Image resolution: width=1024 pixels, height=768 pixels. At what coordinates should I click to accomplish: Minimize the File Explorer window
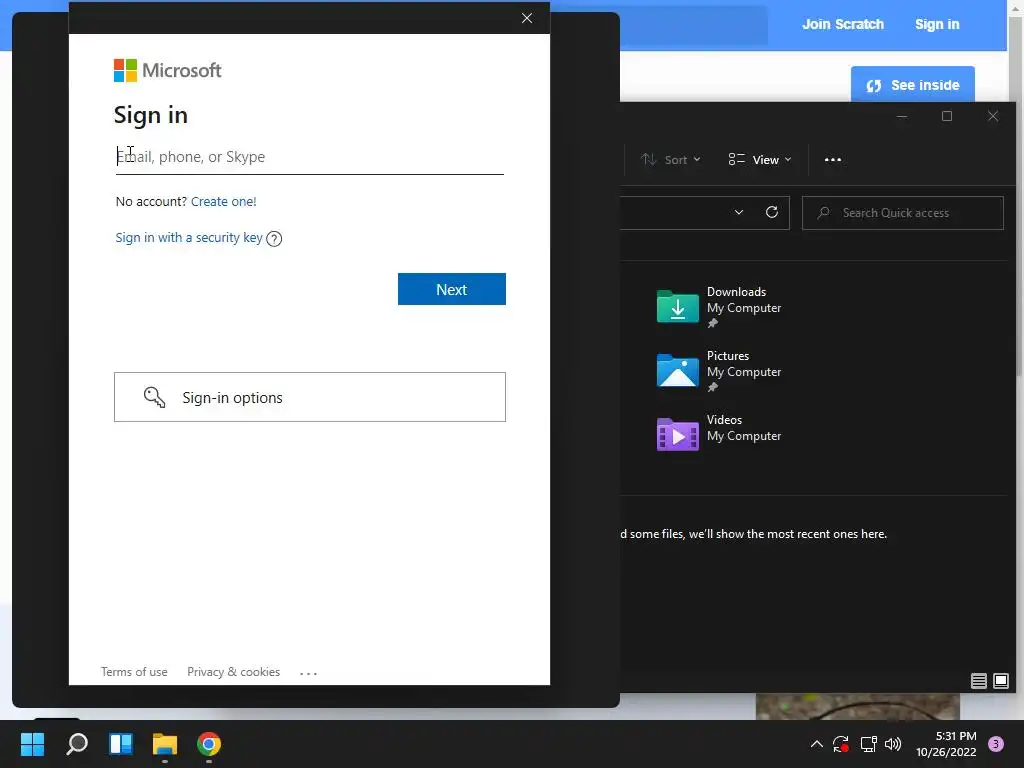coord(902,116)
